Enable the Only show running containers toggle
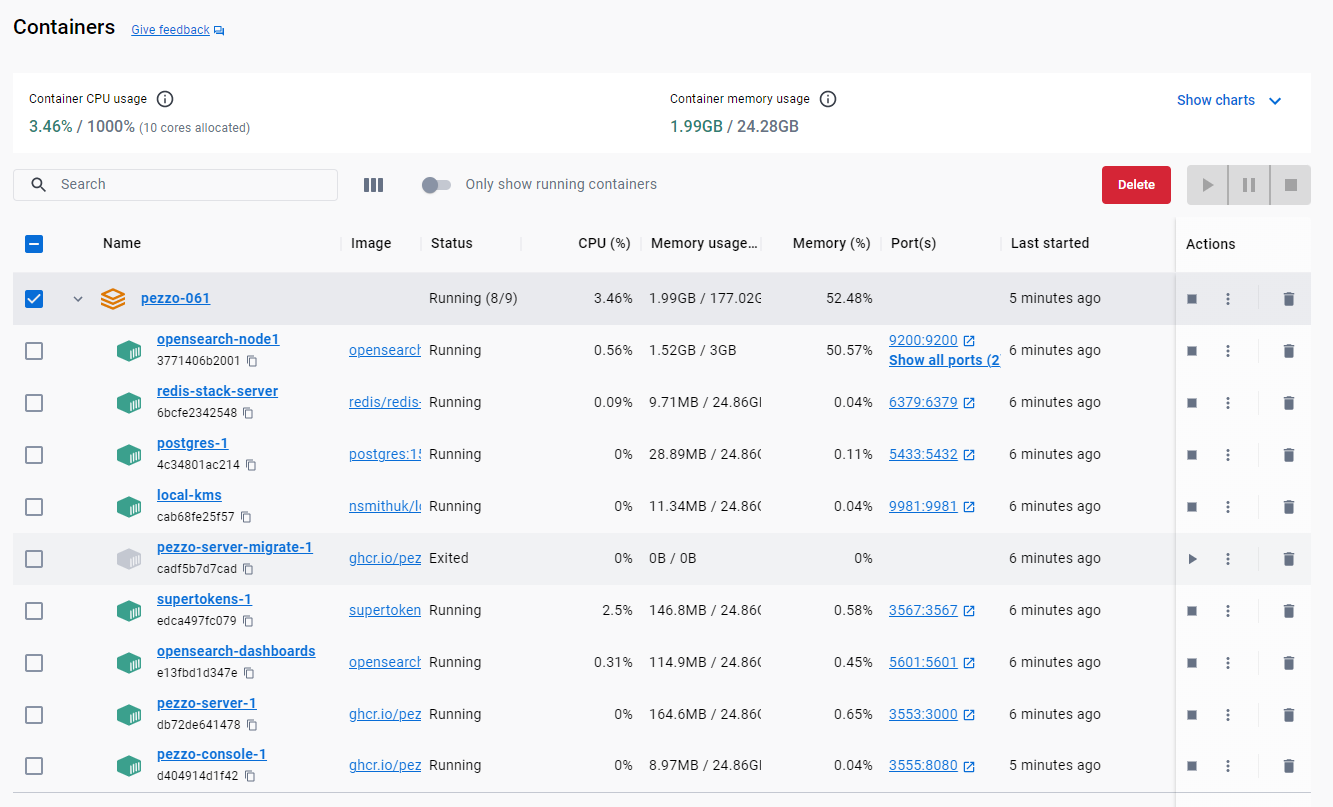This screenshot has height=807, width=1333. click(436, 184)
